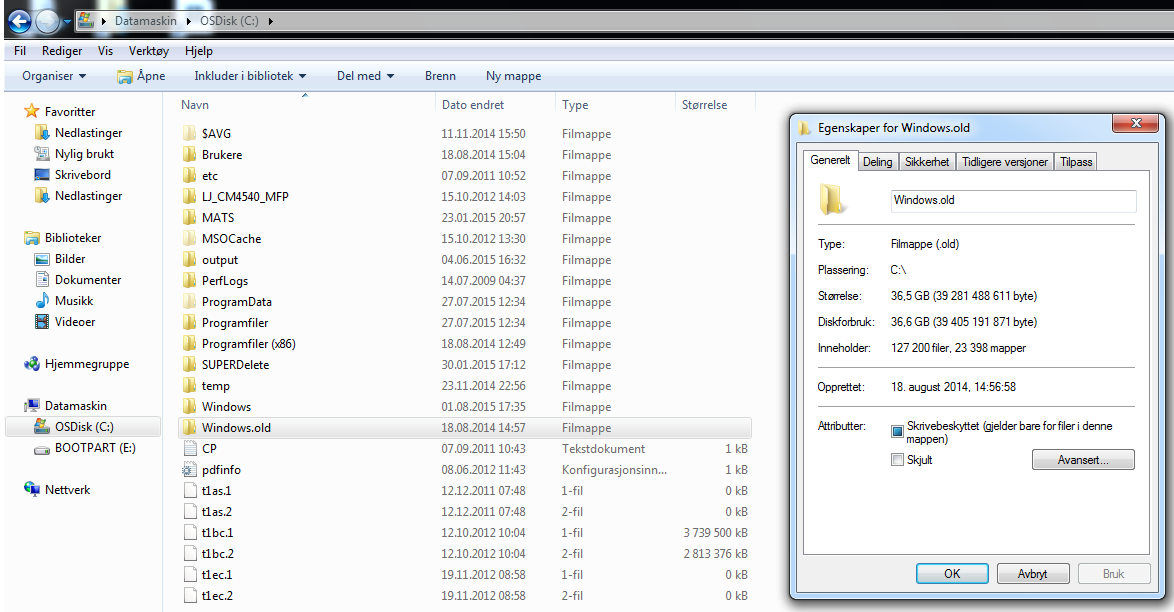This screenshot has height=612, width=1174.
Task: Click the Favoritter star icon
Action: click(31, 111)
